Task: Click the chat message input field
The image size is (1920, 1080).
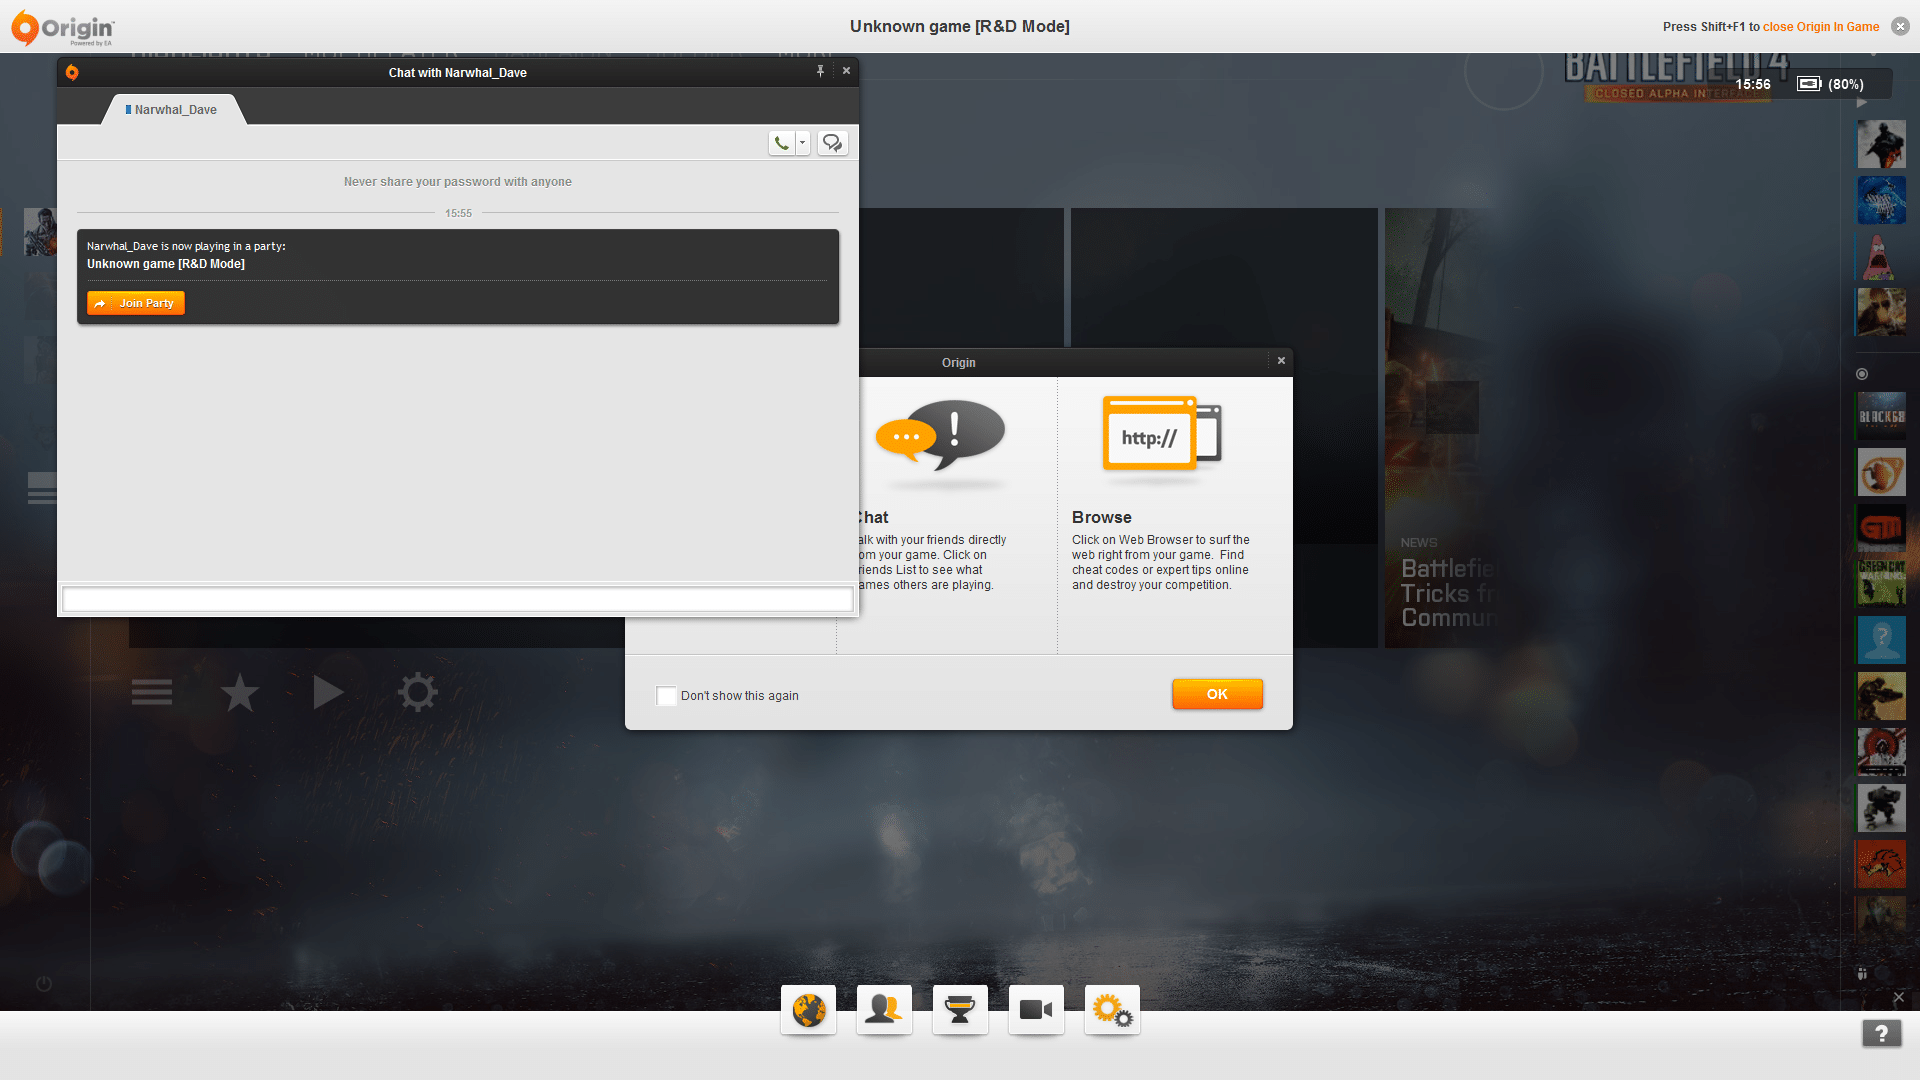Action: (457, 599)
